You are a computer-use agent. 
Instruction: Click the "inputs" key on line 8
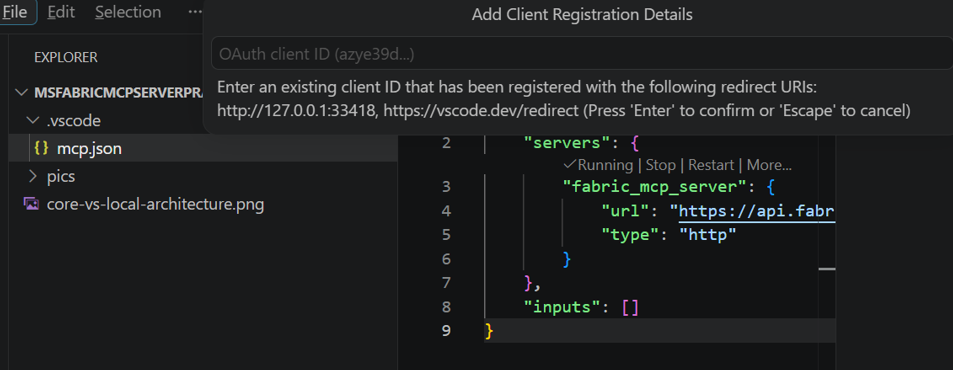click(x=562, y=307)
